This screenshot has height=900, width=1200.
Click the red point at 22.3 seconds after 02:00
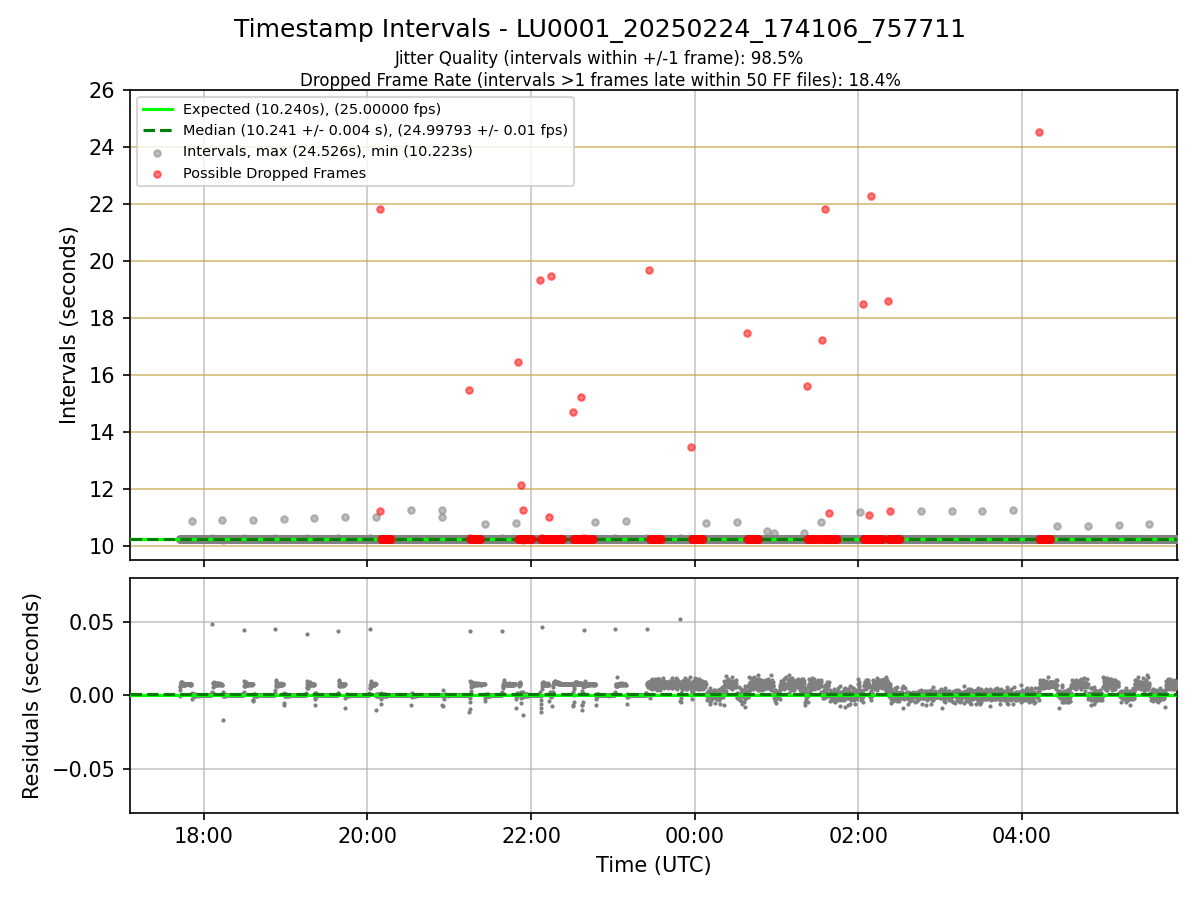pos(871,196)
